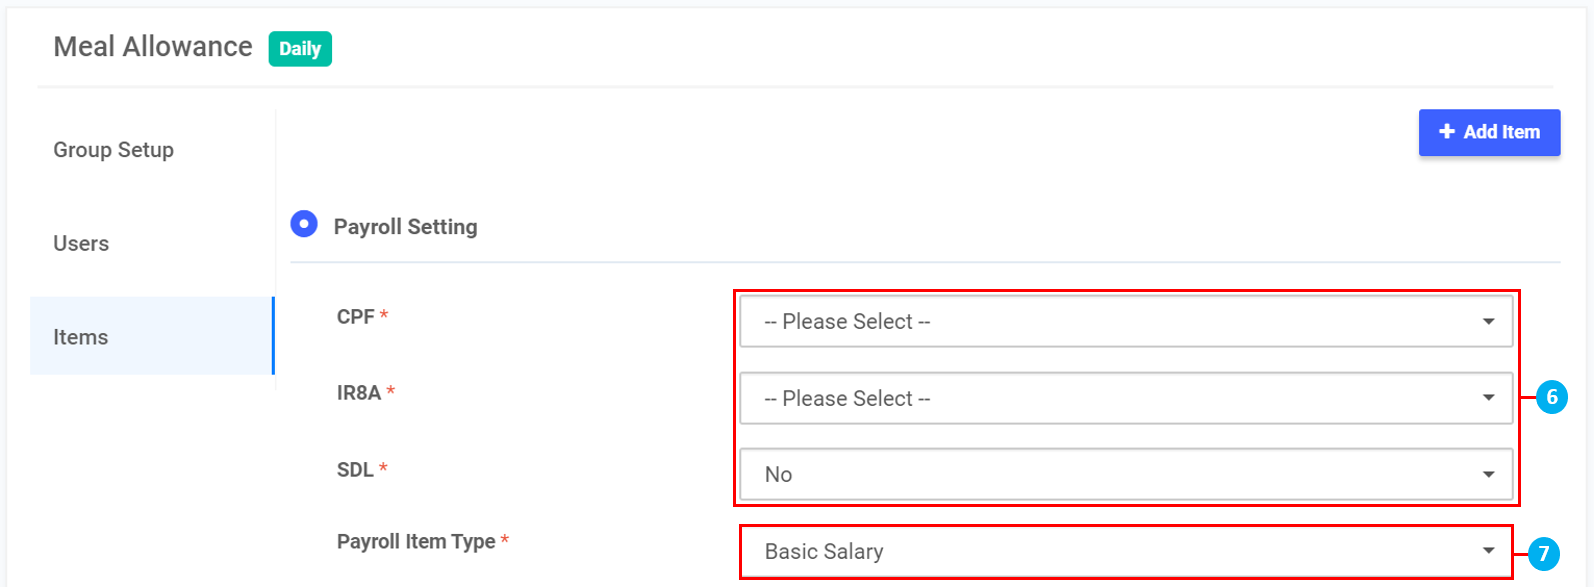Click the blue annotation marker 6
Viewport: 1594px width, 587px height.
pos(1551,397)
